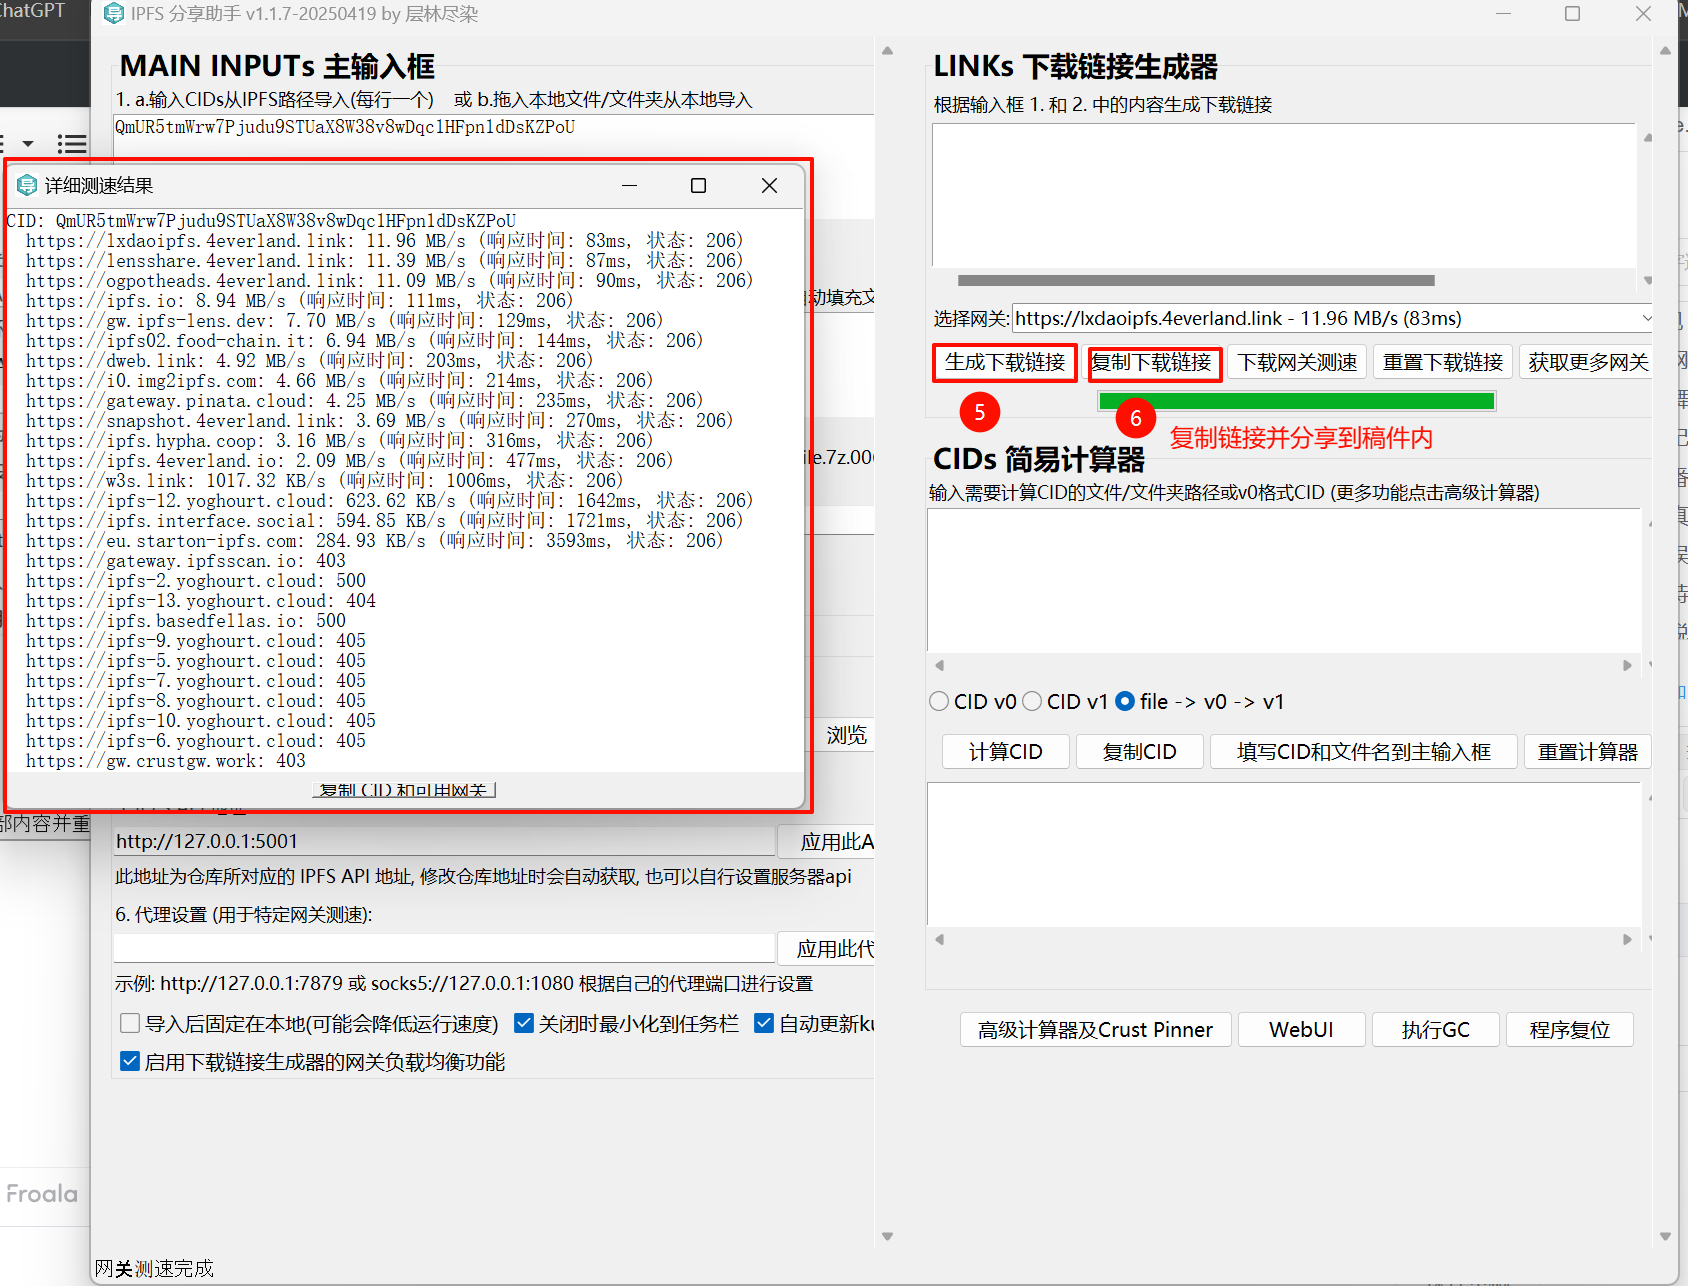The image size is (1688, 1286).
Task: Click the Froala logo at bottom left
Action: pyautogui.click(x=41, y=1193)
